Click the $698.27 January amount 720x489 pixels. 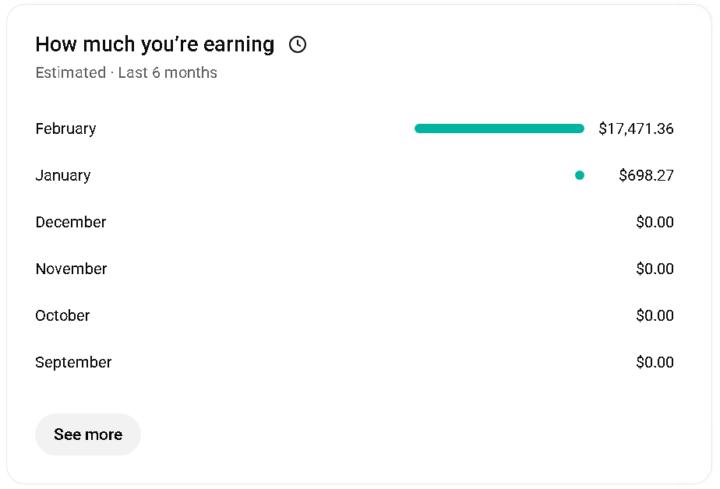point(646,175)
